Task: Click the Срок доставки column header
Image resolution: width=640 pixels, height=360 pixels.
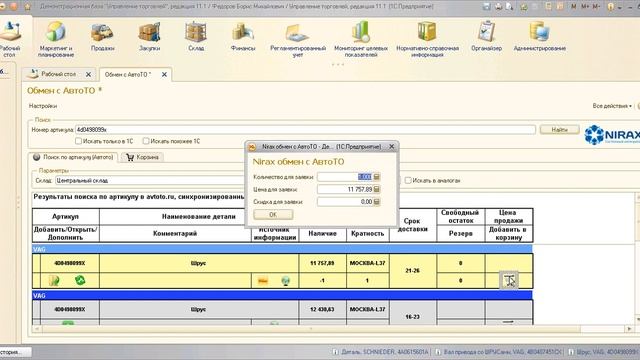Action: tap(413, 225)
